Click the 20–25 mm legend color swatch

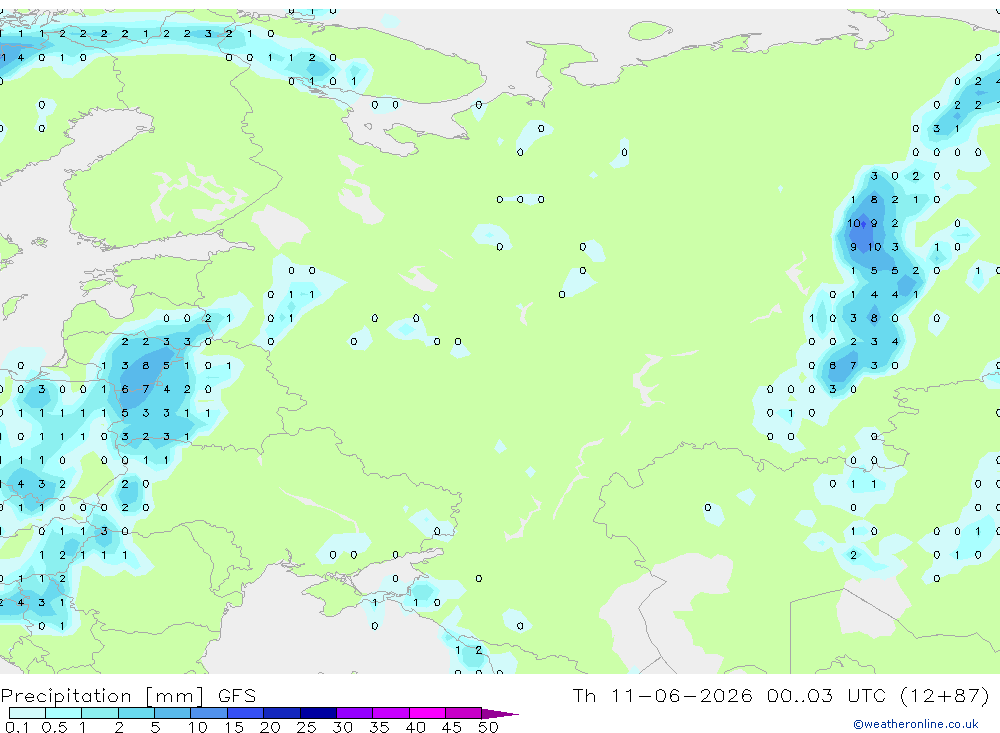282,713
